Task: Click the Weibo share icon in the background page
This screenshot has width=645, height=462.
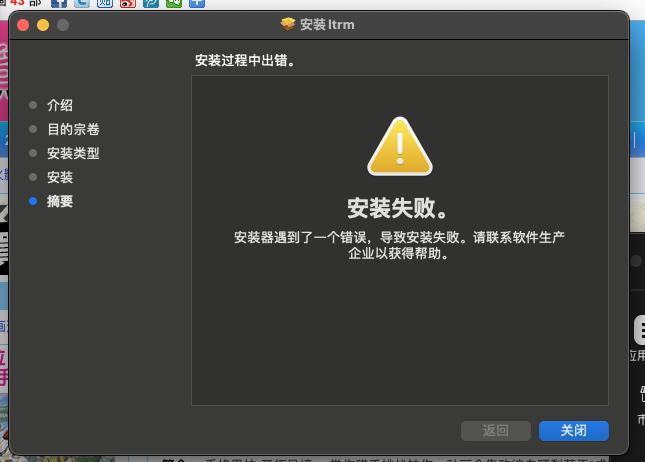Action: click(x=128, y=3)
